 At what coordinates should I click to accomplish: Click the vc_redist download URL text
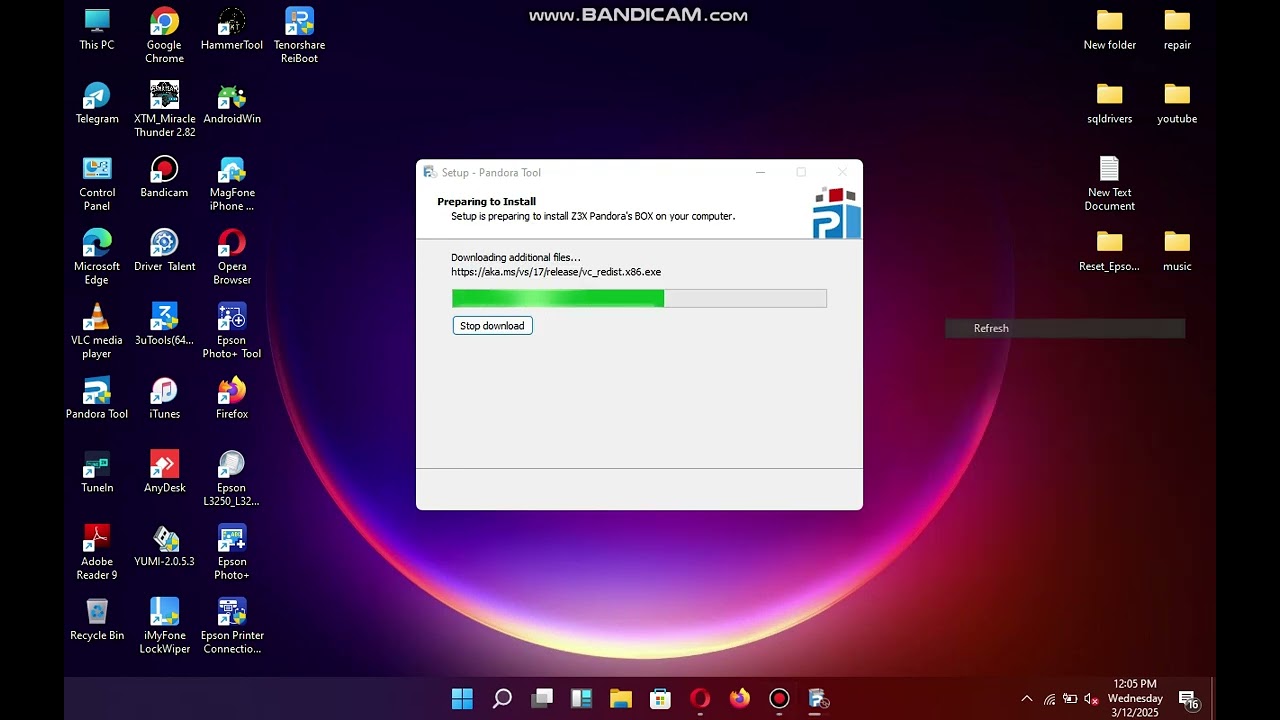[x=556, y=272]
